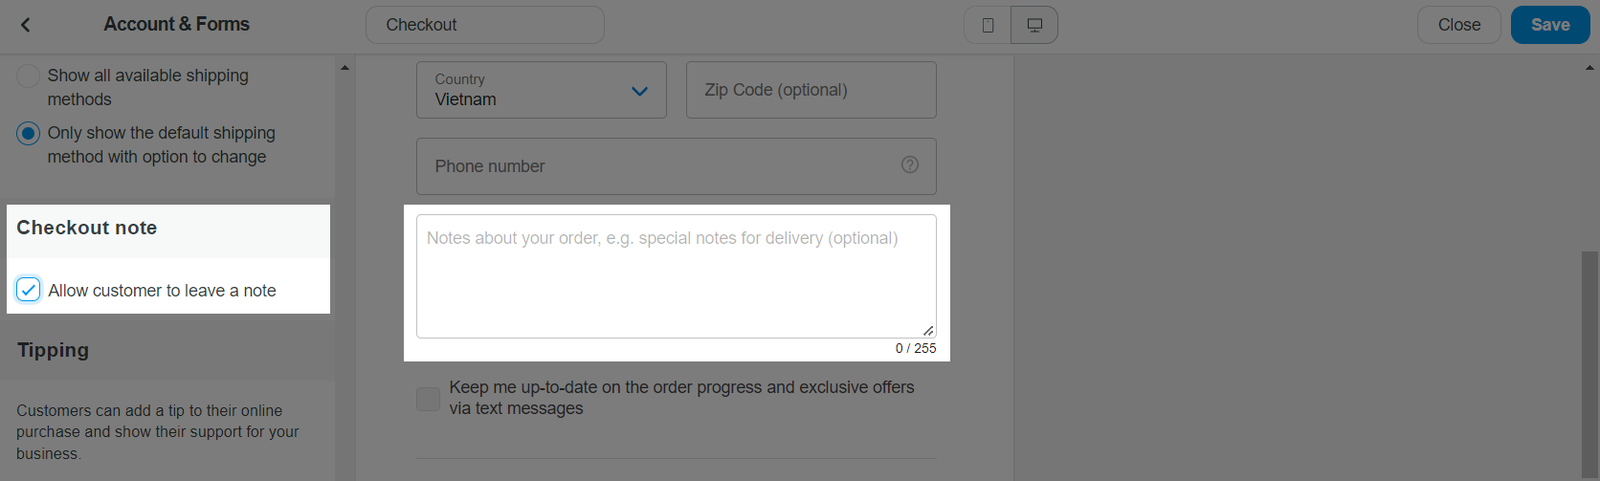
Task: Select Show all available shipping methods
Action: point(28,76)
